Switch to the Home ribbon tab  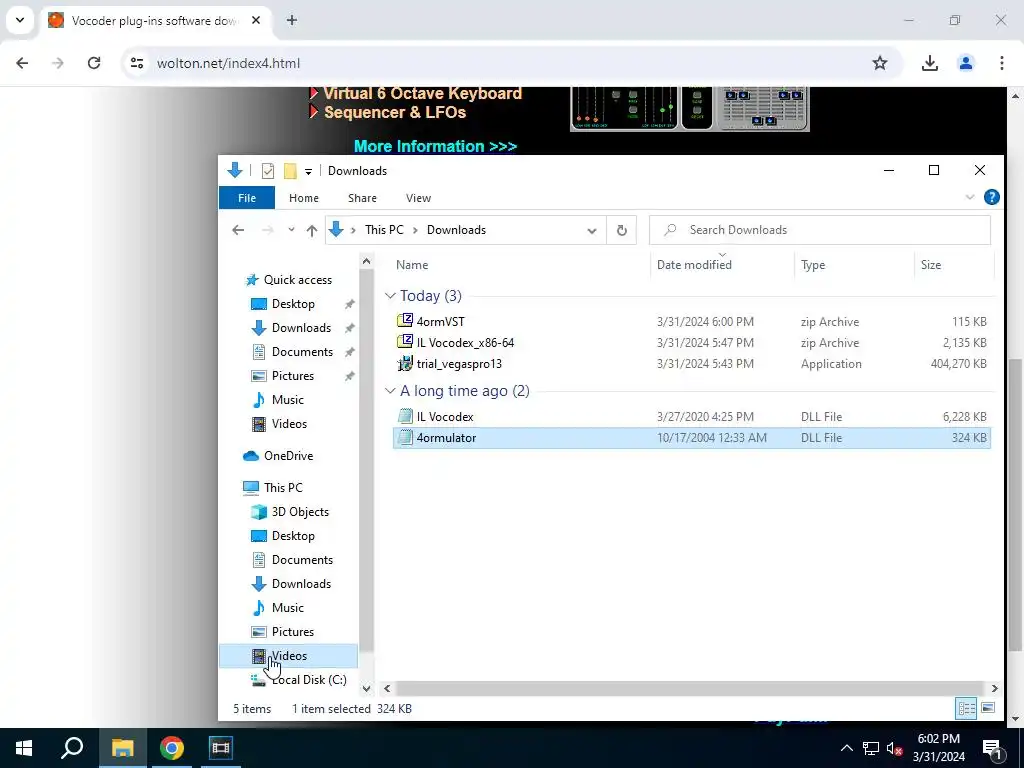[304, 198]
